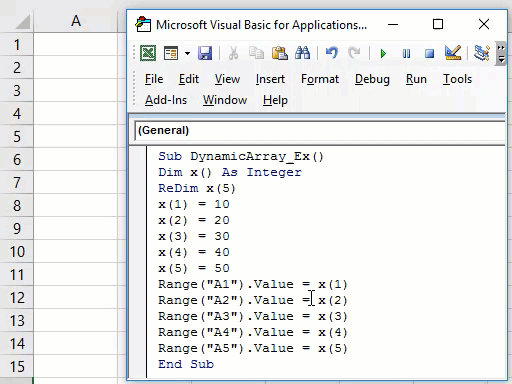Viewport: 512px width, 384px height.
Task: Open the (General) object dropdown
Action: click(x=320, y=130)
